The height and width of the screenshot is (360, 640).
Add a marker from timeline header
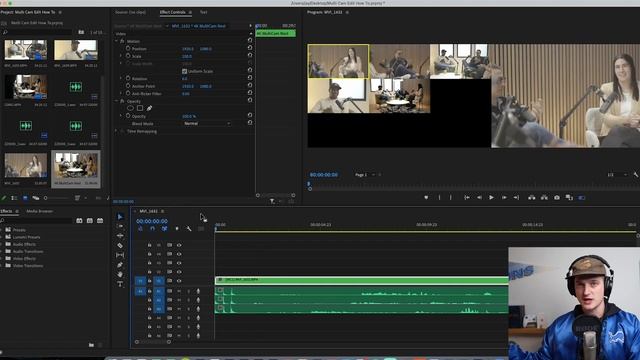[177, 229]
